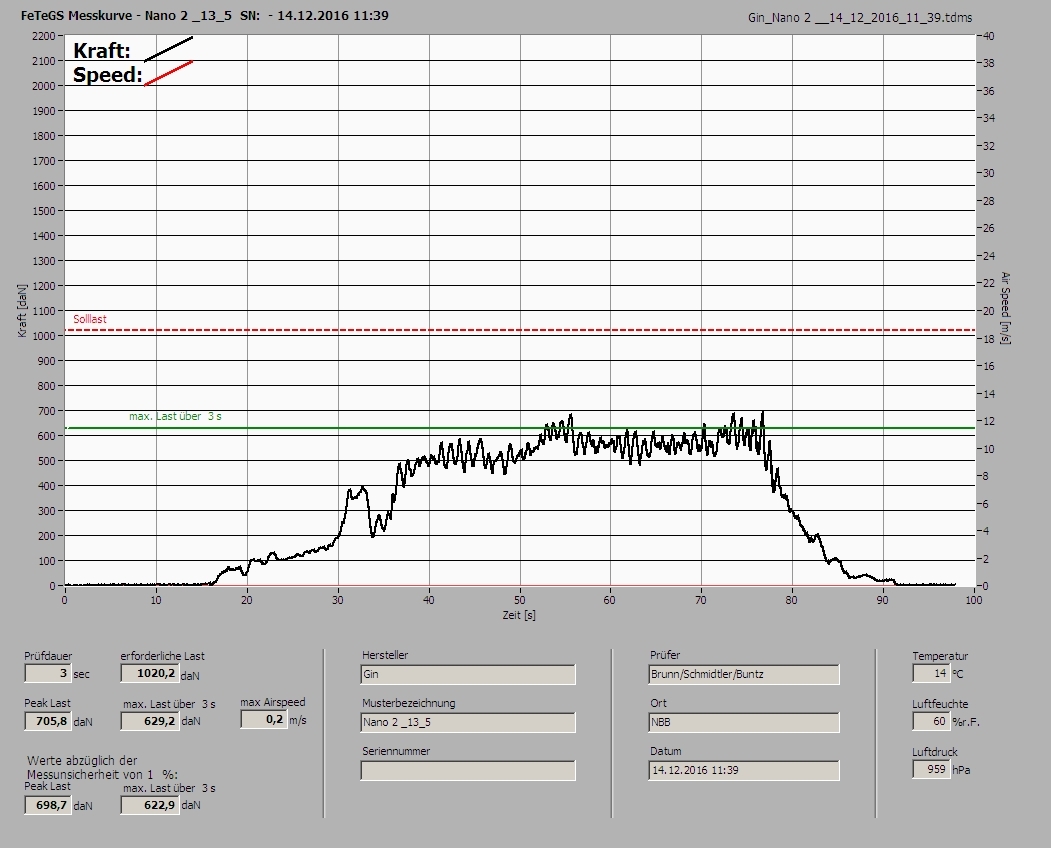The image size is (1051, 848).
Task: Click the 40 tick on Air Speed axis
Action: tap(988, 36)
